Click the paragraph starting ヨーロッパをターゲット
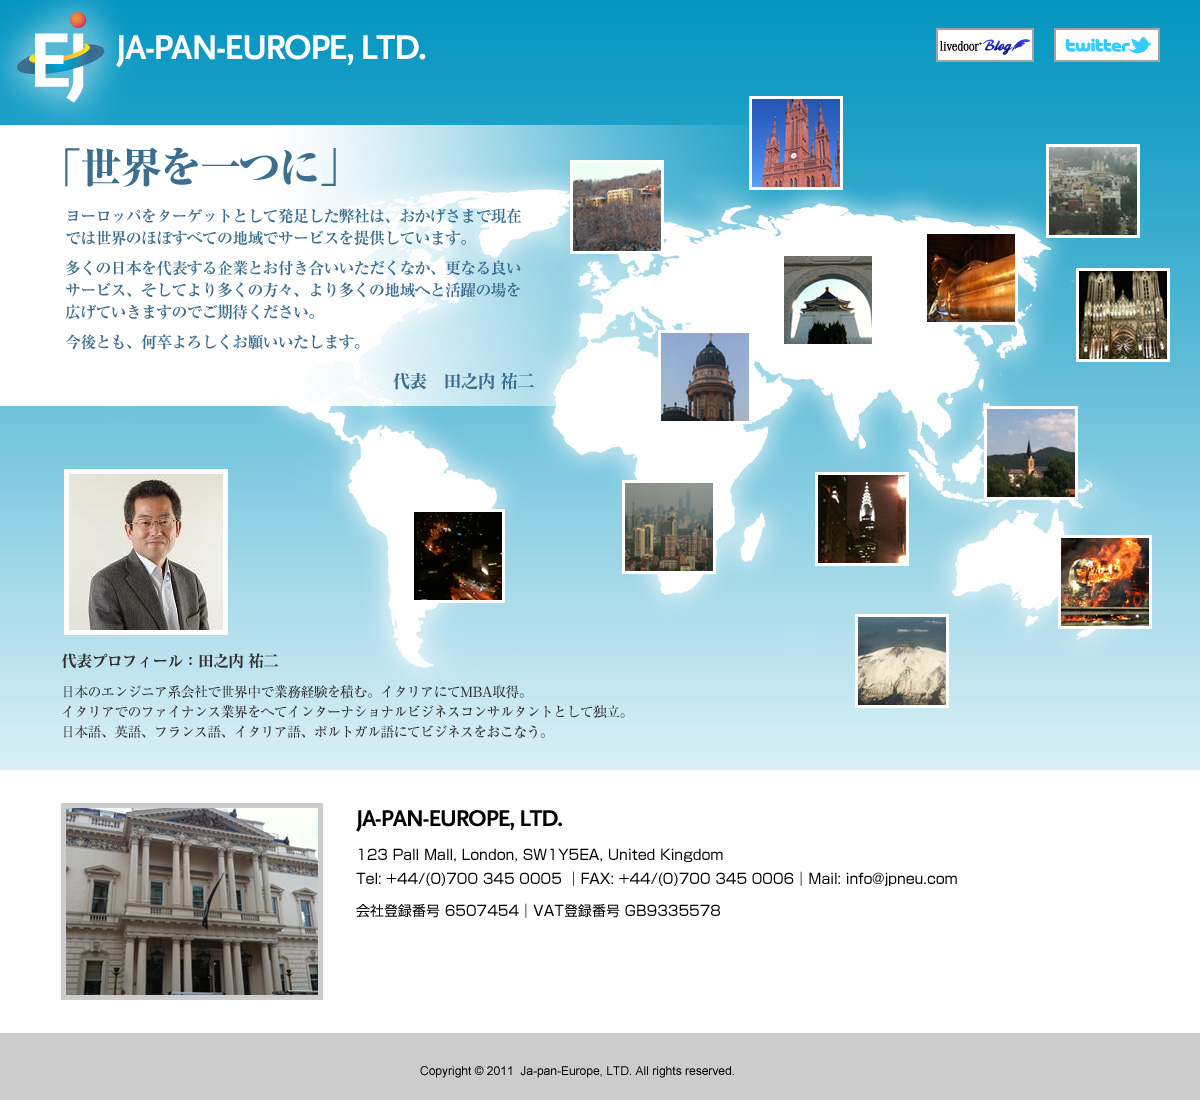The height and width of the screenshot is (1100, 1200). coord(294,227)
